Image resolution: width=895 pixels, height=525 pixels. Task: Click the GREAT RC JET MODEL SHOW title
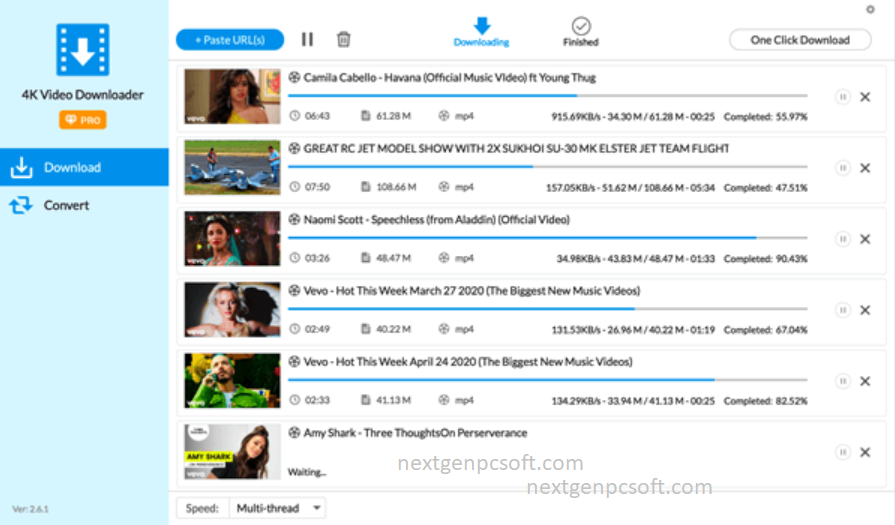click(517, 148)
